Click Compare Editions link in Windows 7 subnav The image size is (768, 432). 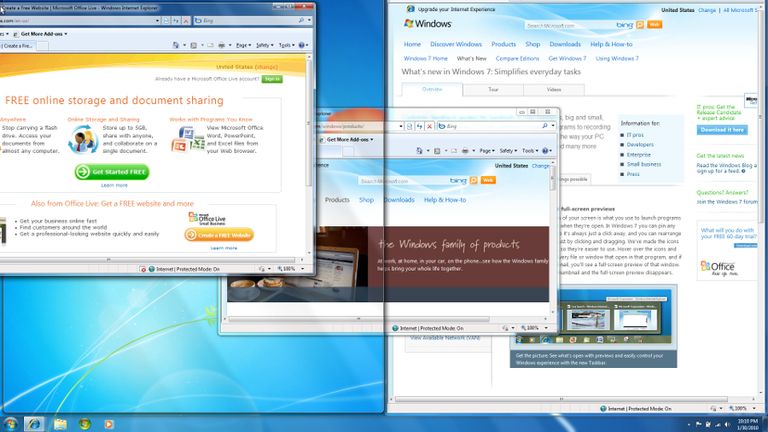pyautogui.click(x=517, y=58)
